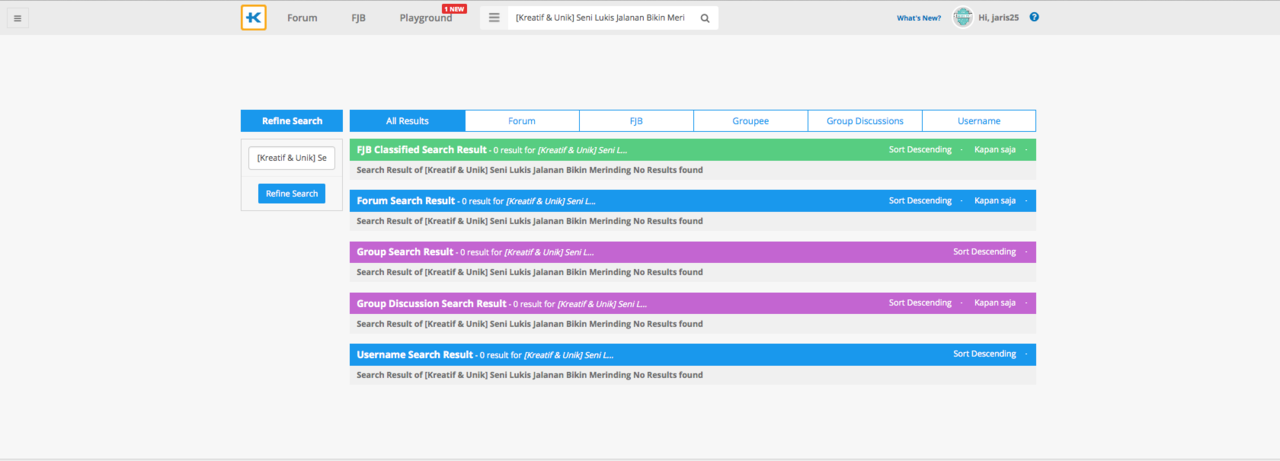1280x461 pixels.
Task: Click the Username Search Result heading
Action: pyautogui.click(x=415, y=354)
